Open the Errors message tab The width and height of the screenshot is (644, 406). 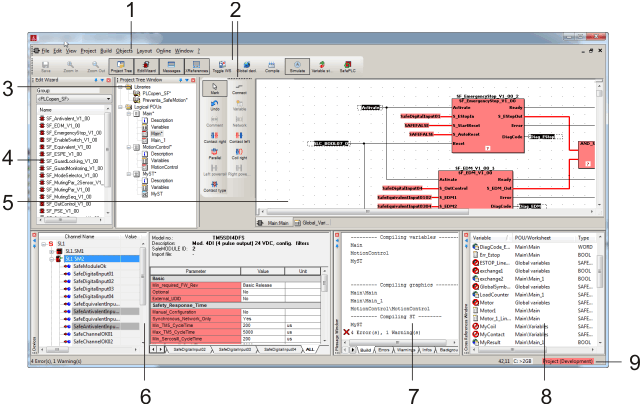tap(384, 350)
